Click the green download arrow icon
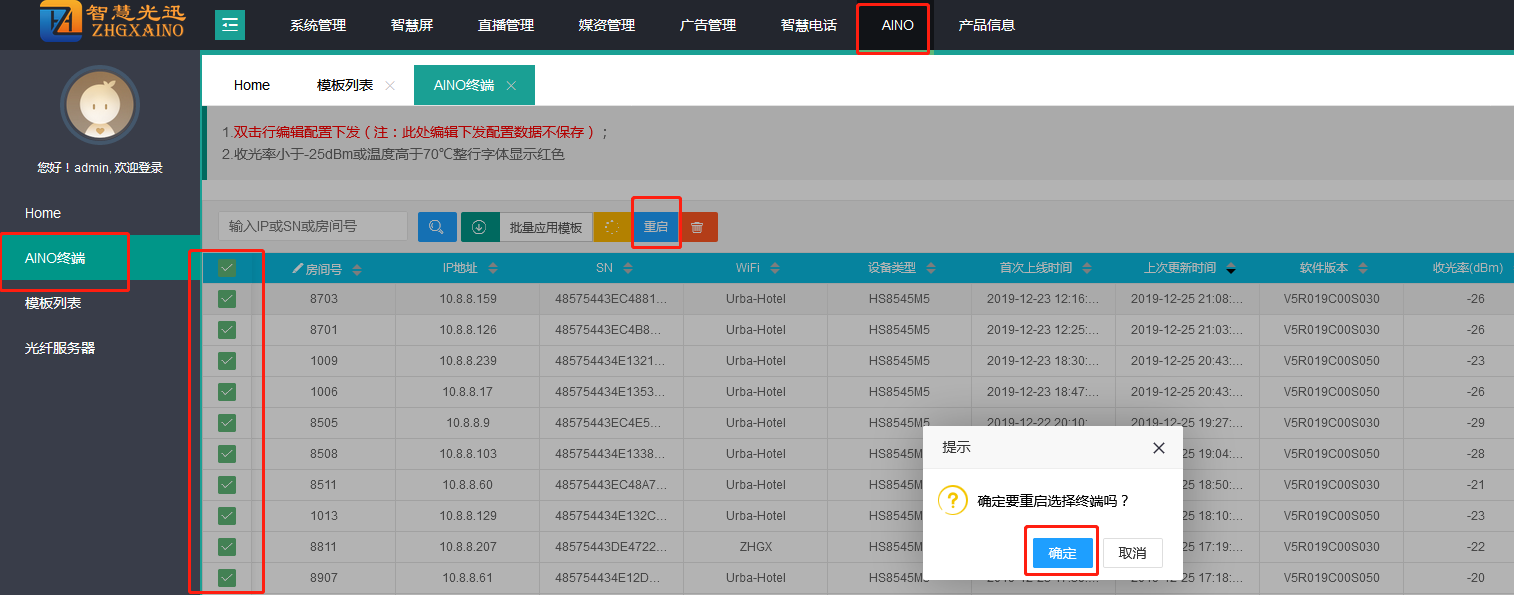The width and height of the screenshot is (1514, 595). 480,227
